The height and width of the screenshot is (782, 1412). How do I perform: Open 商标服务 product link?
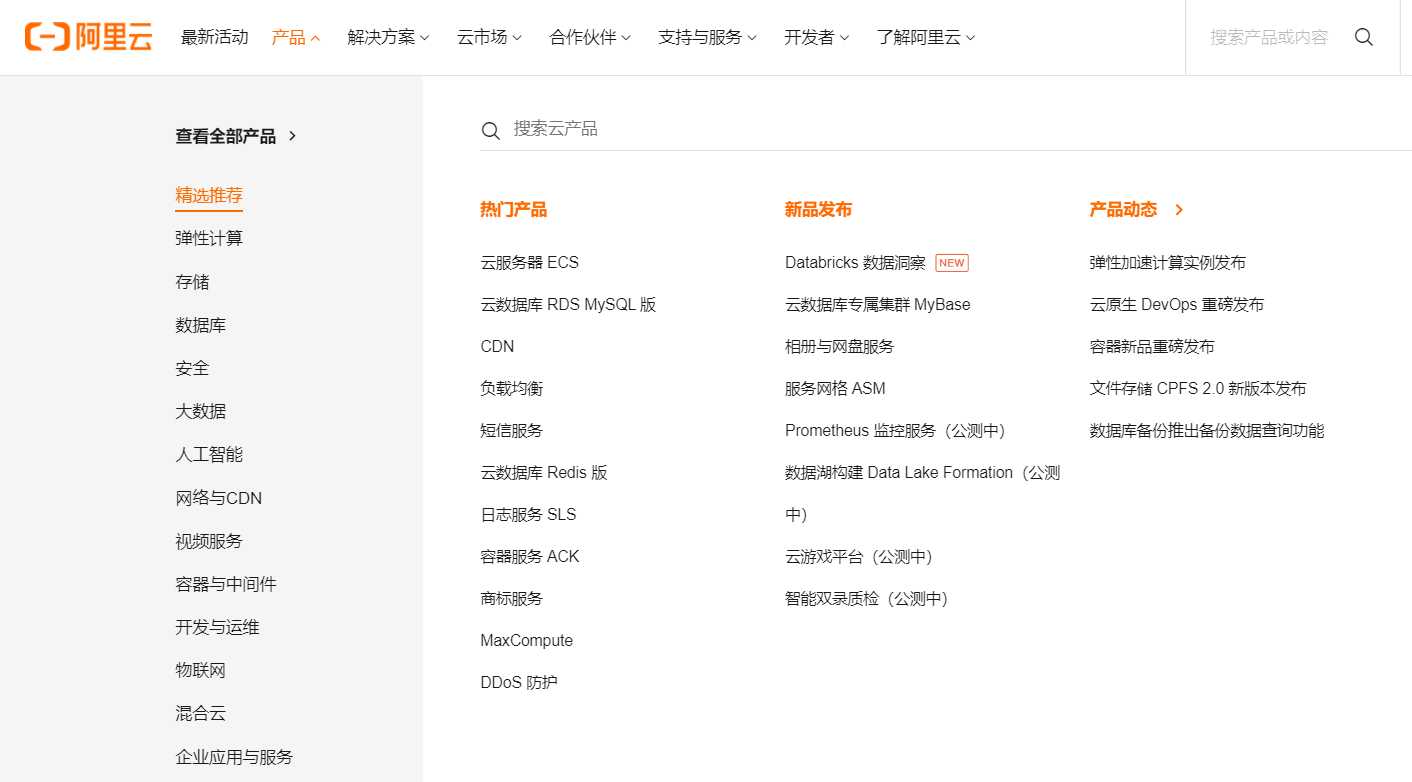click(x=512, y=599)
